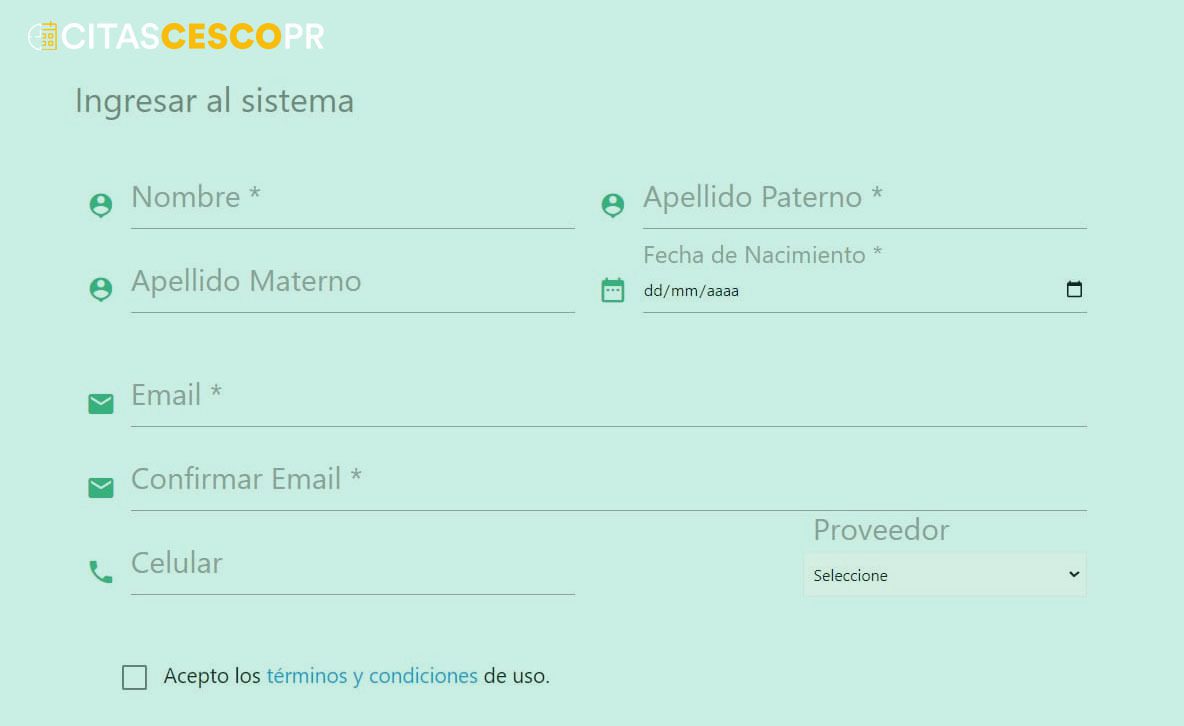Click the Proveedor dropdown arrow
This screenshot has width=1184, height=726.
(x=1073, y=575)
